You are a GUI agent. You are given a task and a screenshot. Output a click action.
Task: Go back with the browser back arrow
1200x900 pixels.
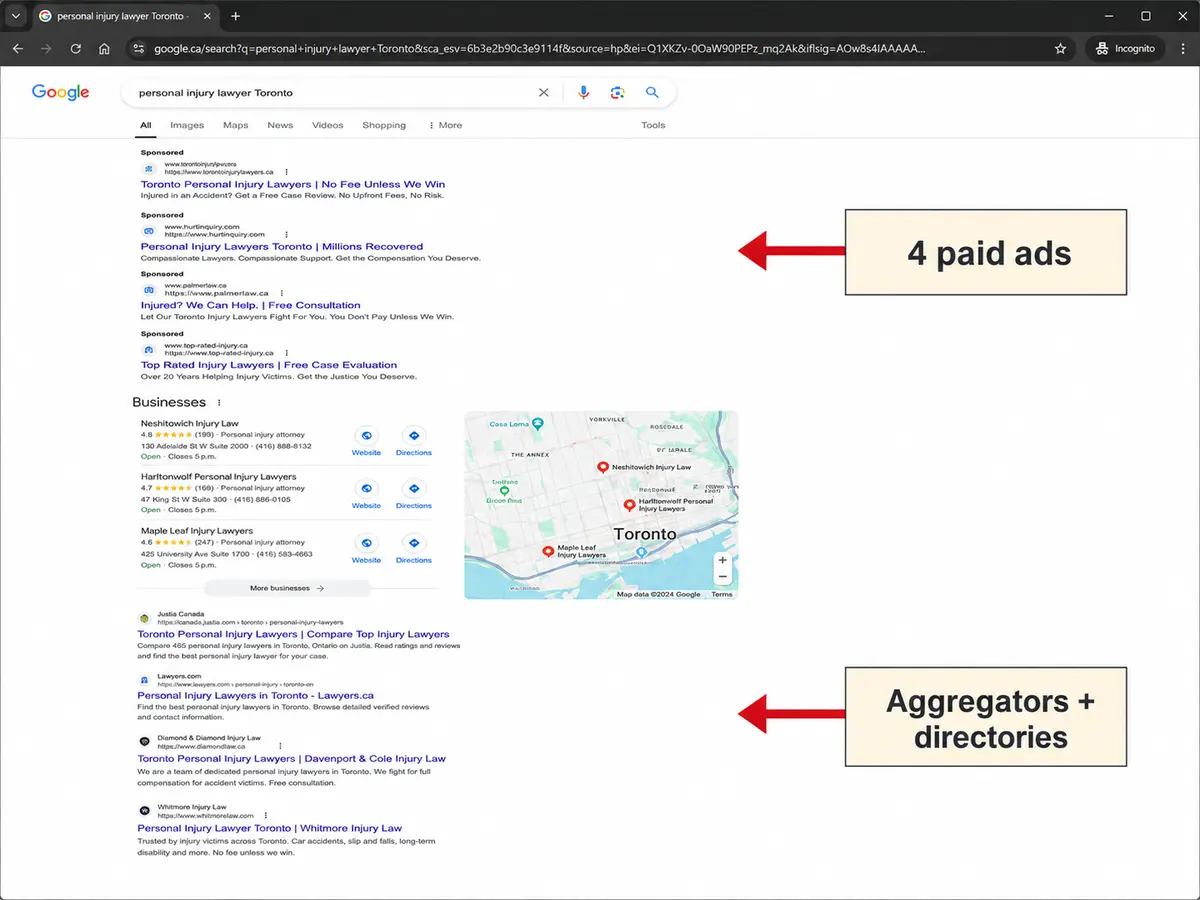[18, 48]
